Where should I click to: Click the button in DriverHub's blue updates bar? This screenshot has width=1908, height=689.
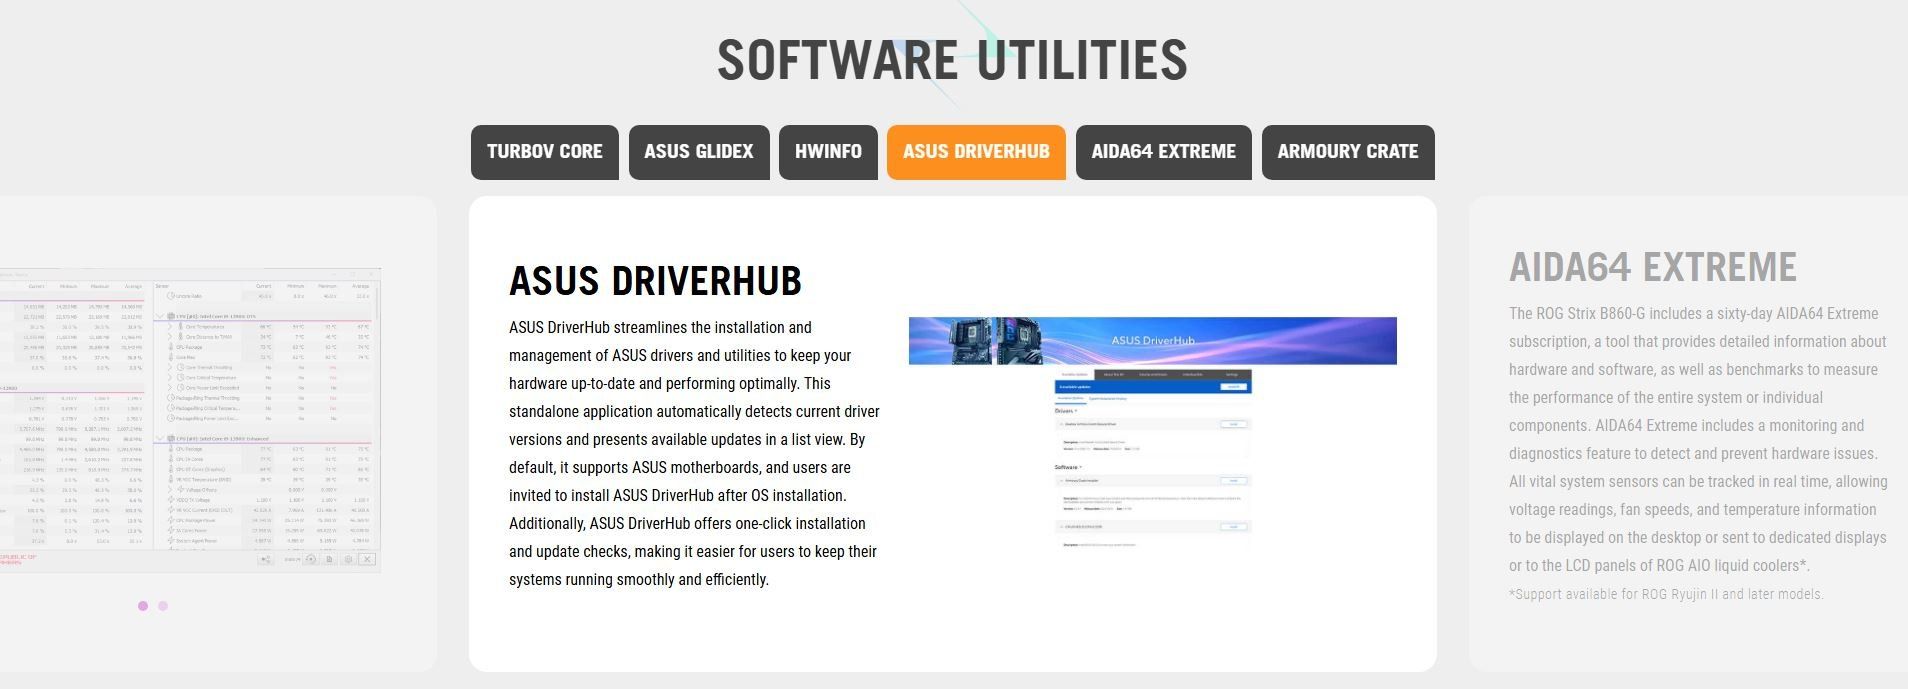1234,386
